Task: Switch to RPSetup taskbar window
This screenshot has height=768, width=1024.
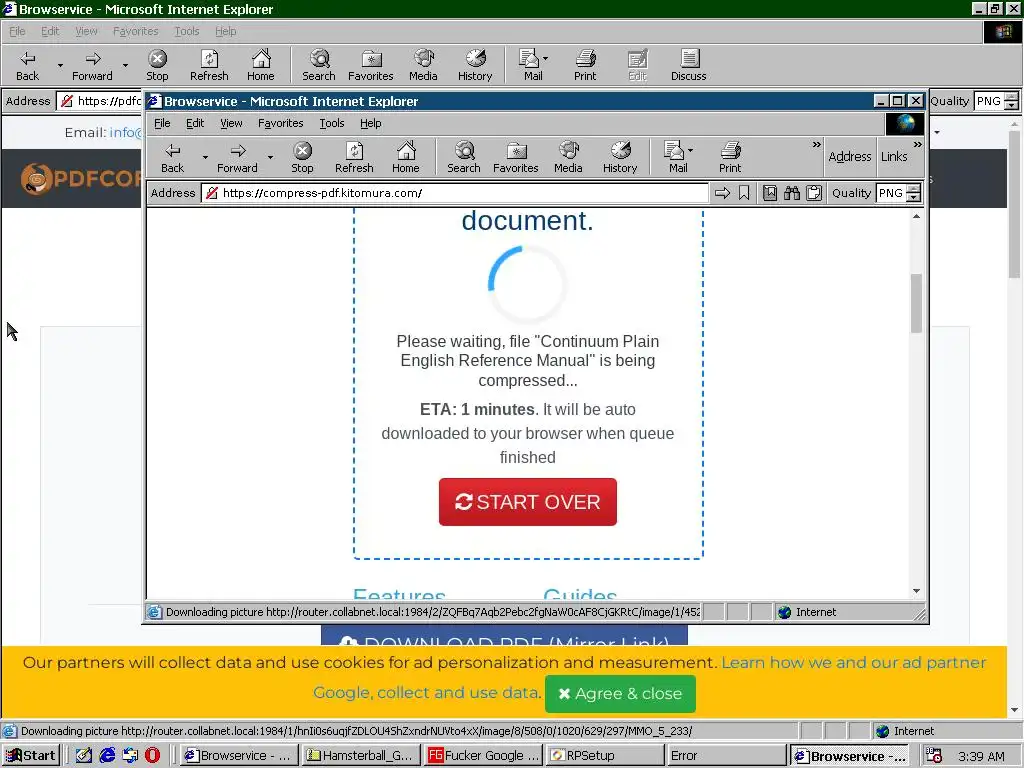Action: click(x=605, y=756)
